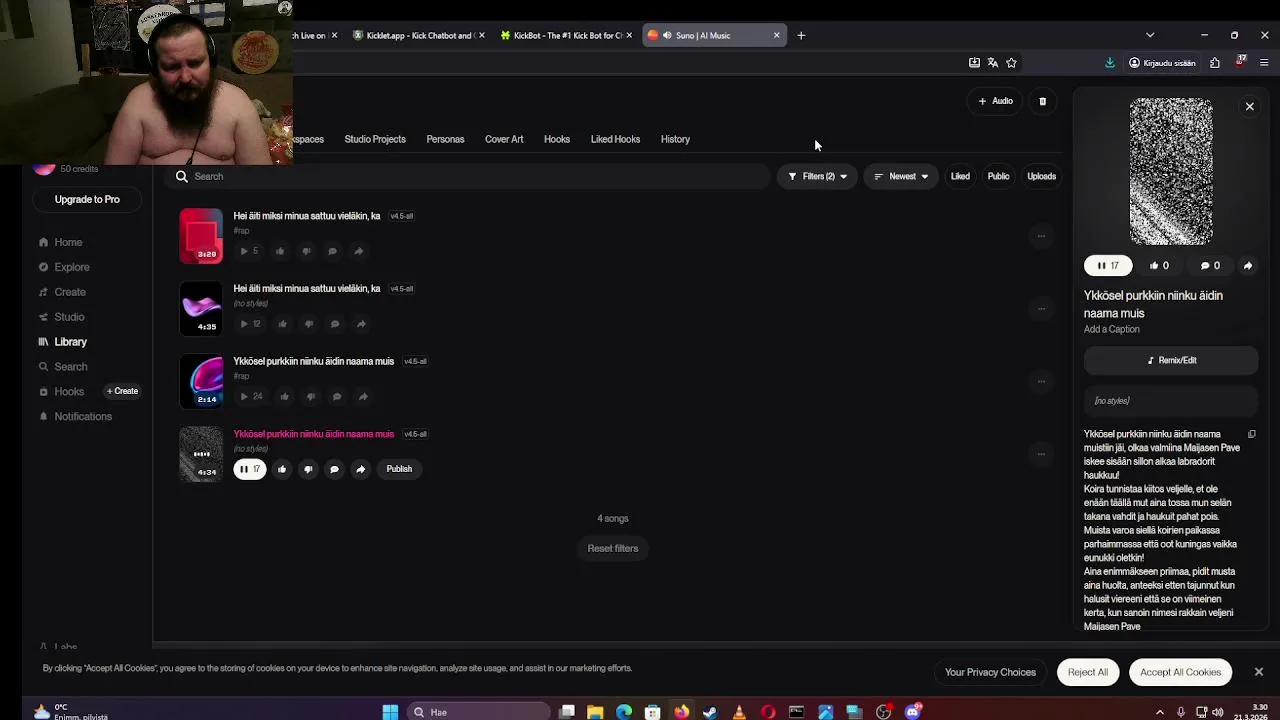Open more options for the 2:14 song

click(x=1041, y=381)
